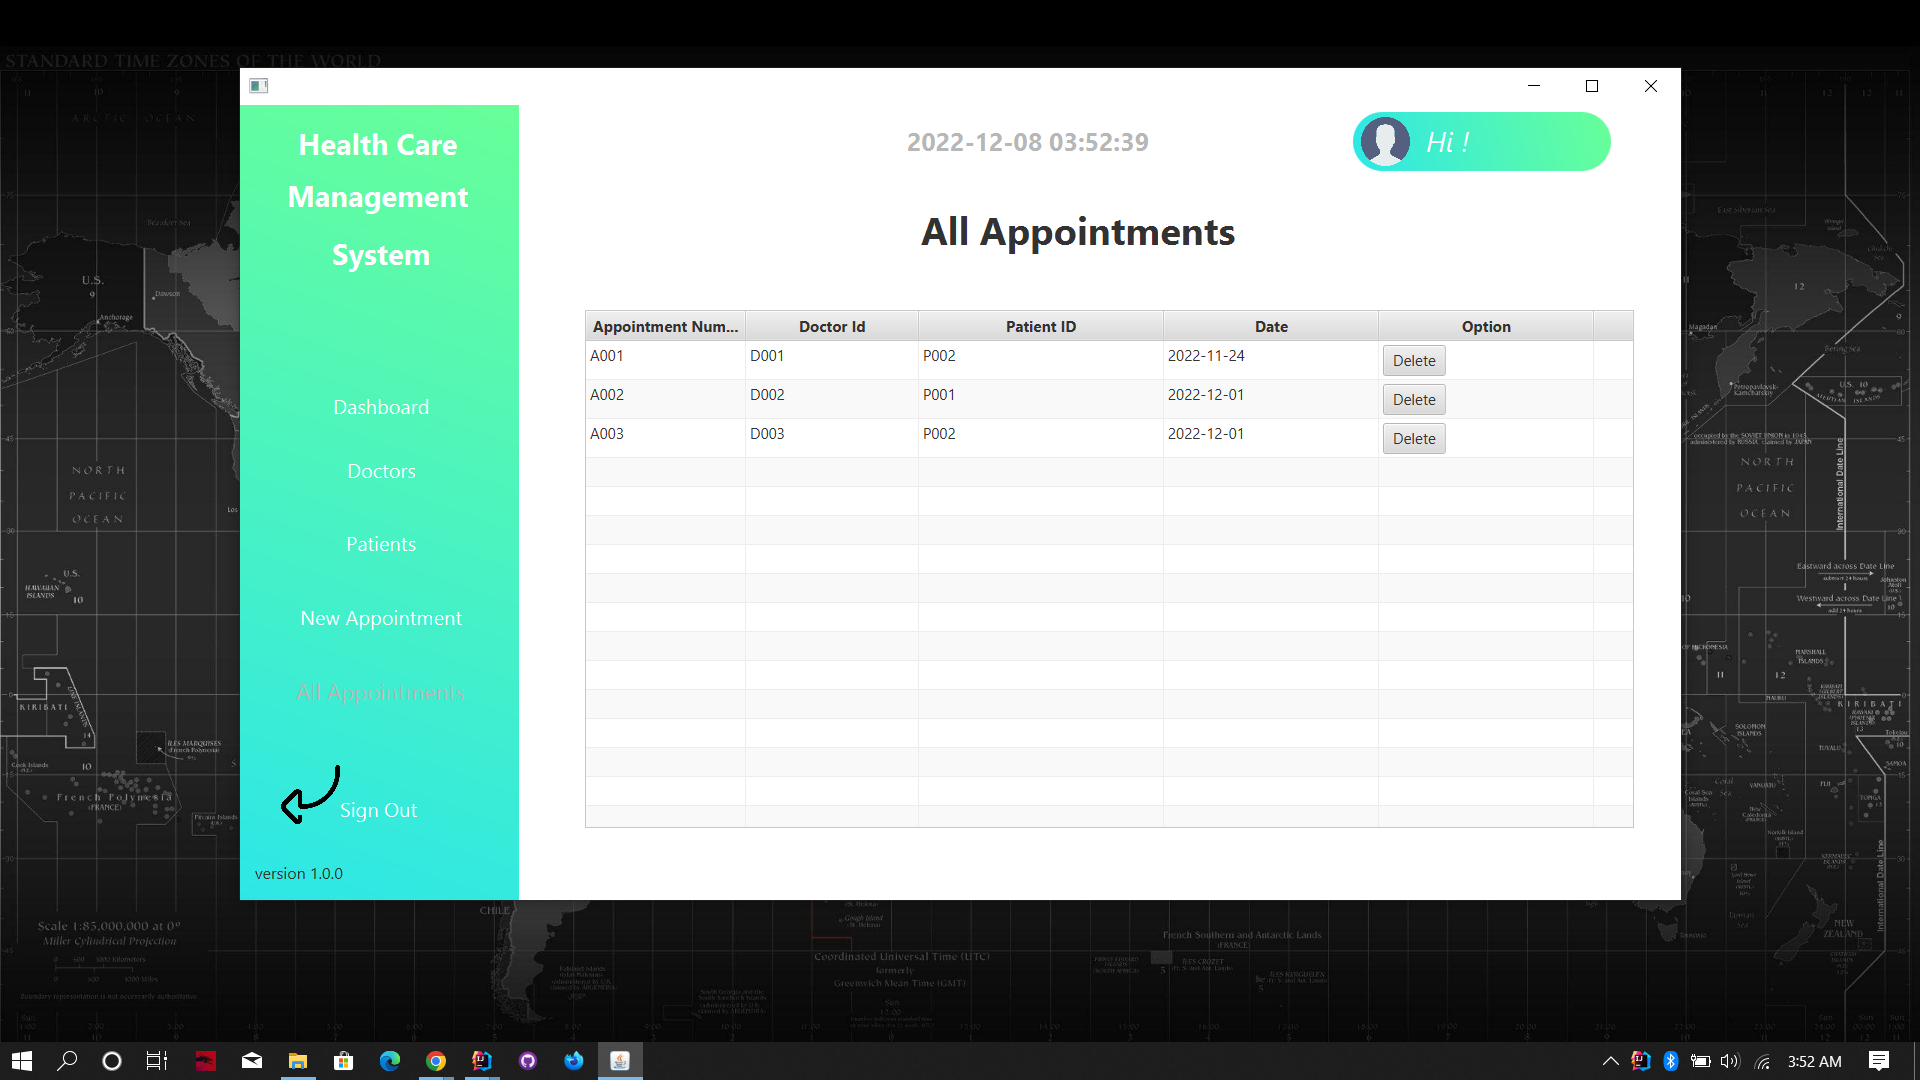Click the Java app taskbar icon
Image resolution: width=1920 pixels, height=1080 pixels.
[620, 1061]
